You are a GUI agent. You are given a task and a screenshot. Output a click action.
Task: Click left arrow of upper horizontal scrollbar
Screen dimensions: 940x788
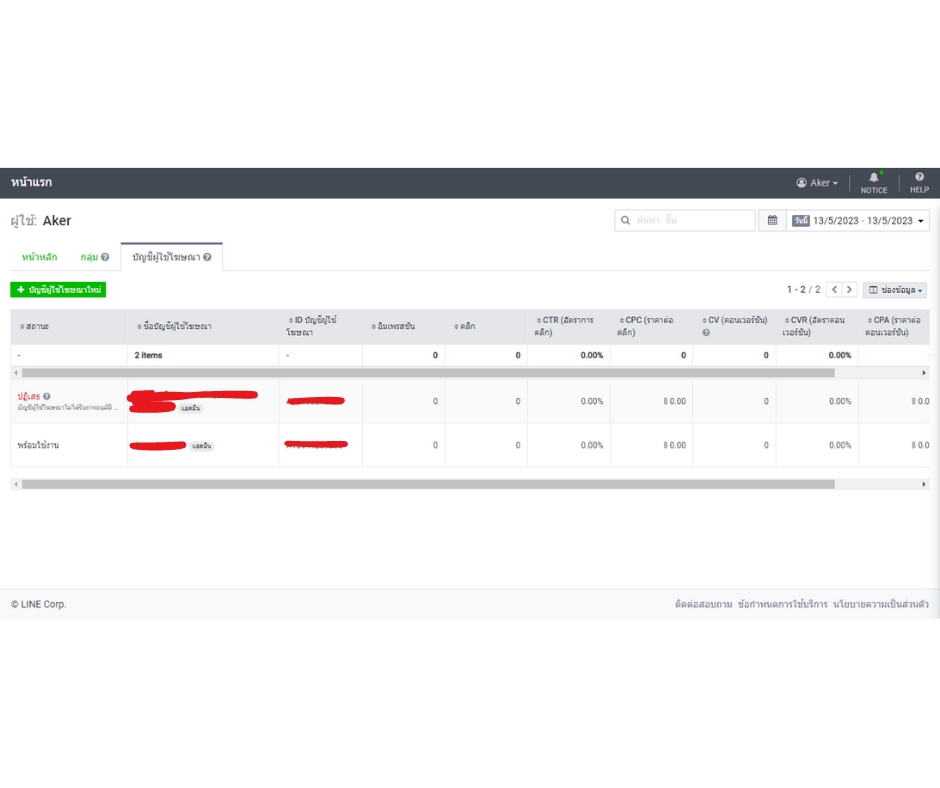click(16, 373)
